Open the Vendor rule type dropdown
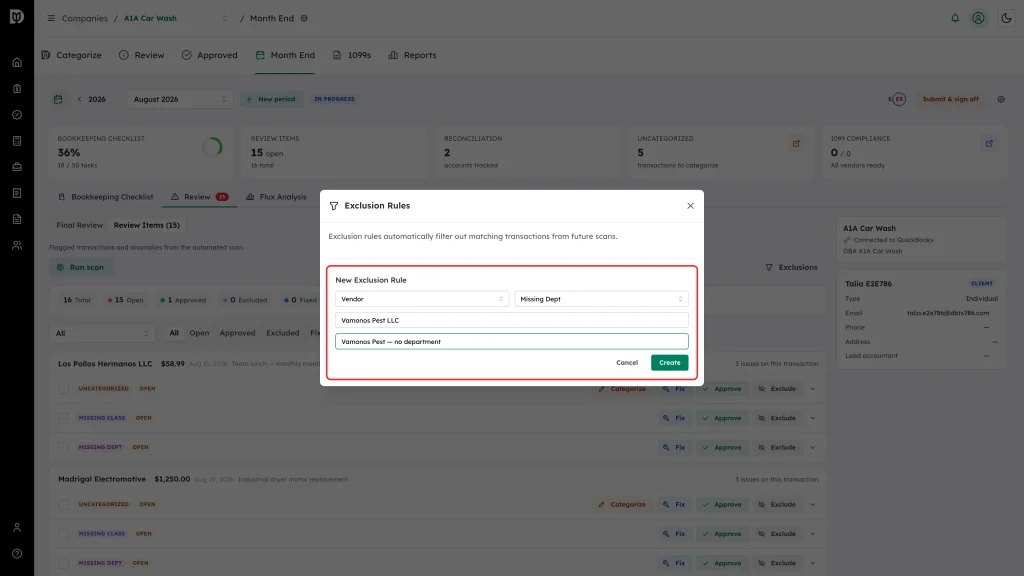The width and height of the screenshot is (1024, 576). pyautogui.click(x=422, y=299)
